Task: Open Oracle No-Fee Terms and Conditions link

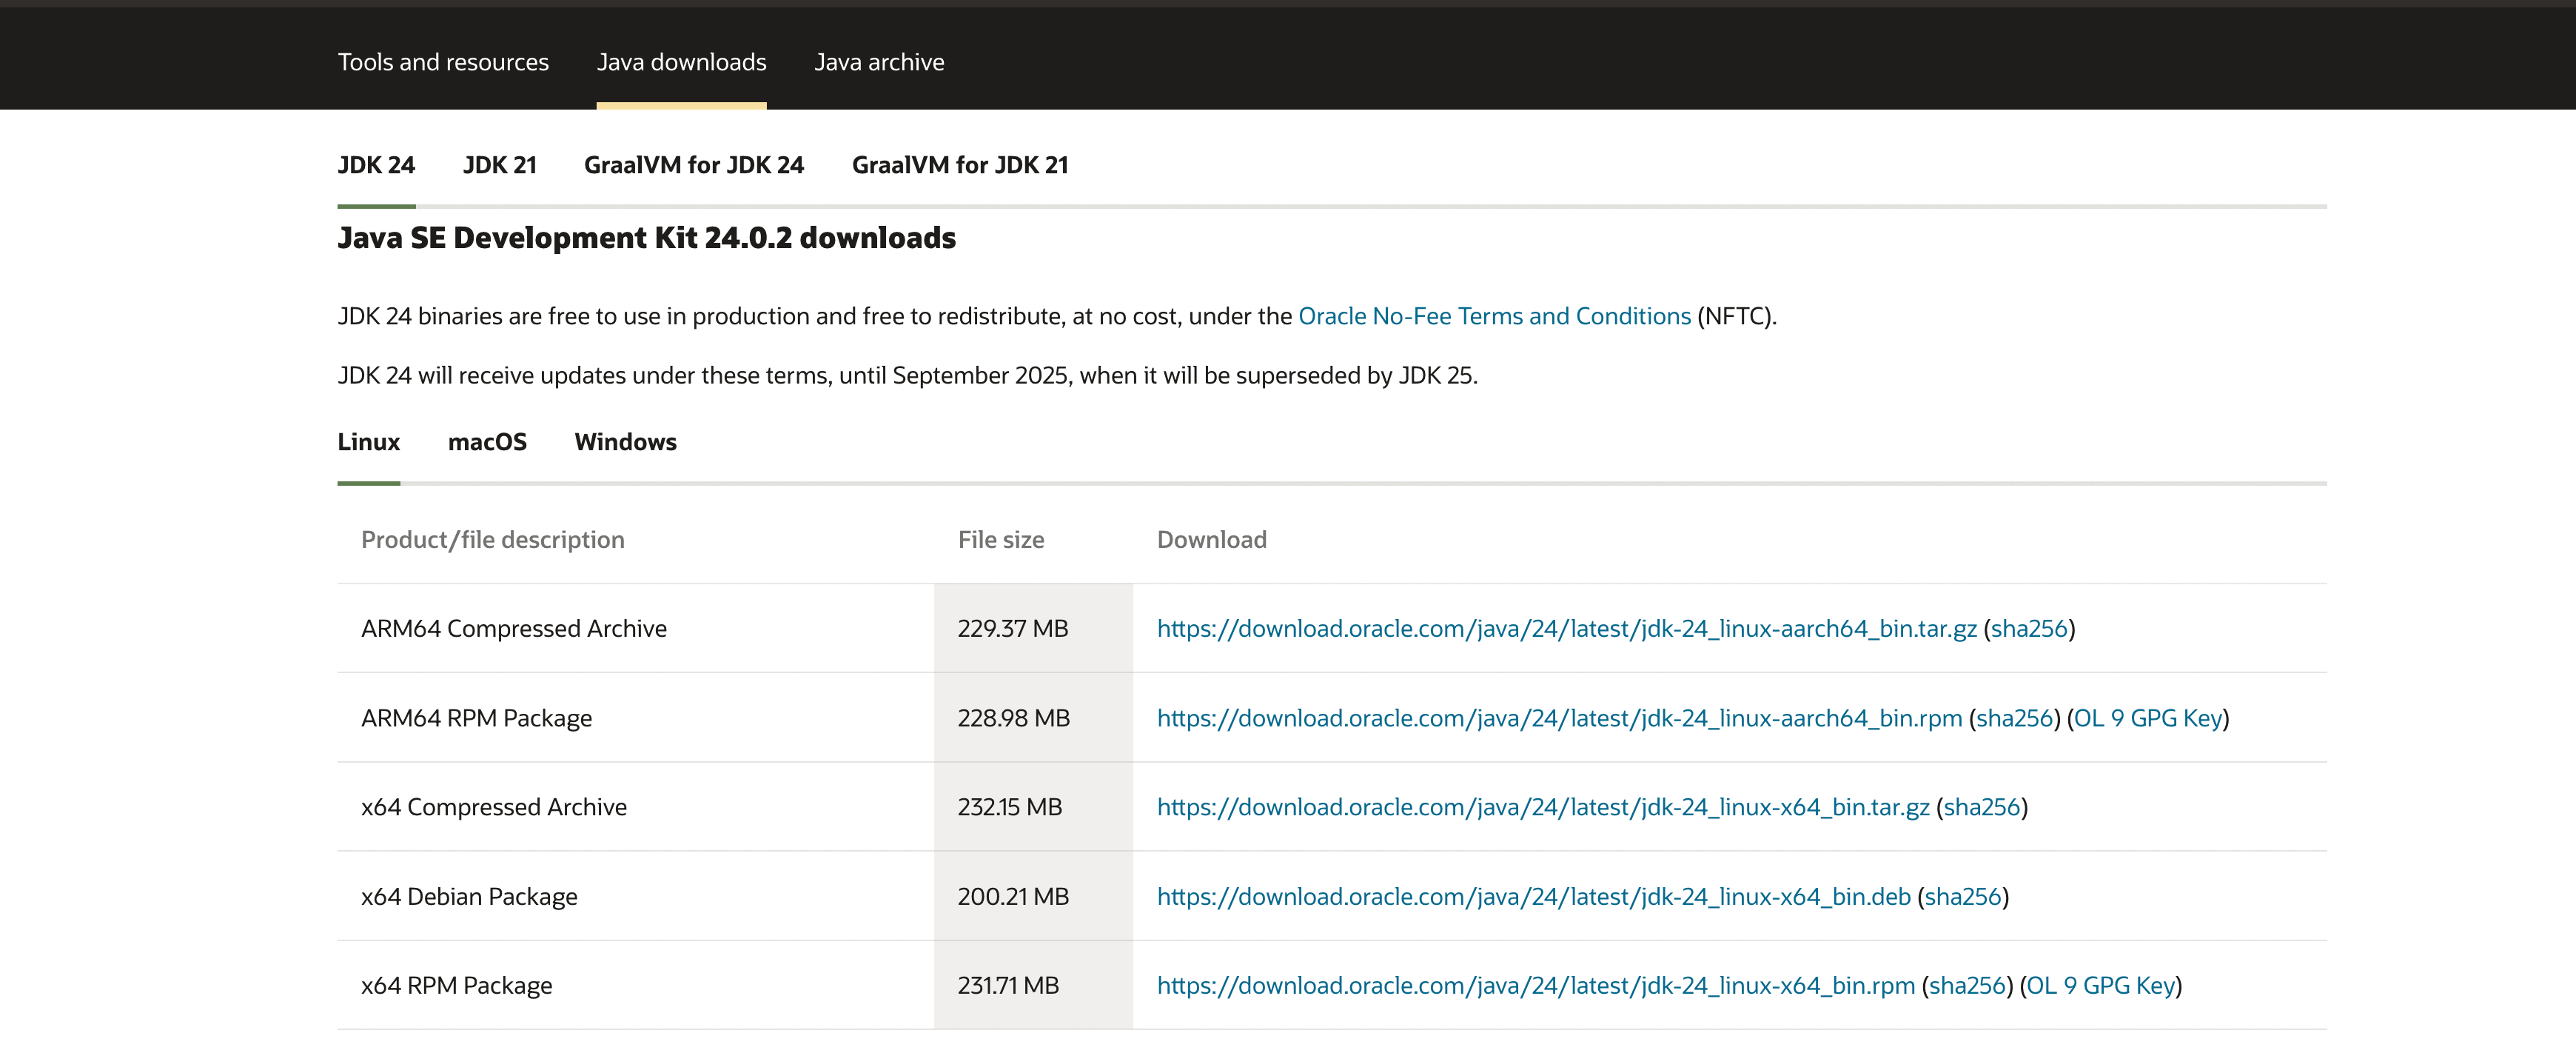Action: [1494, 316]
